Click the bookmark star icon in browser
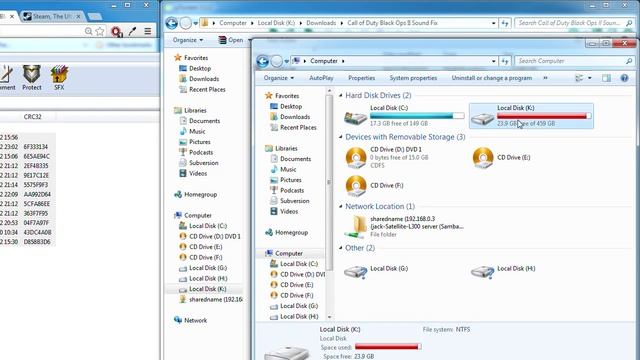The height and width of the screenshot is (360, 640). (100, 31)
